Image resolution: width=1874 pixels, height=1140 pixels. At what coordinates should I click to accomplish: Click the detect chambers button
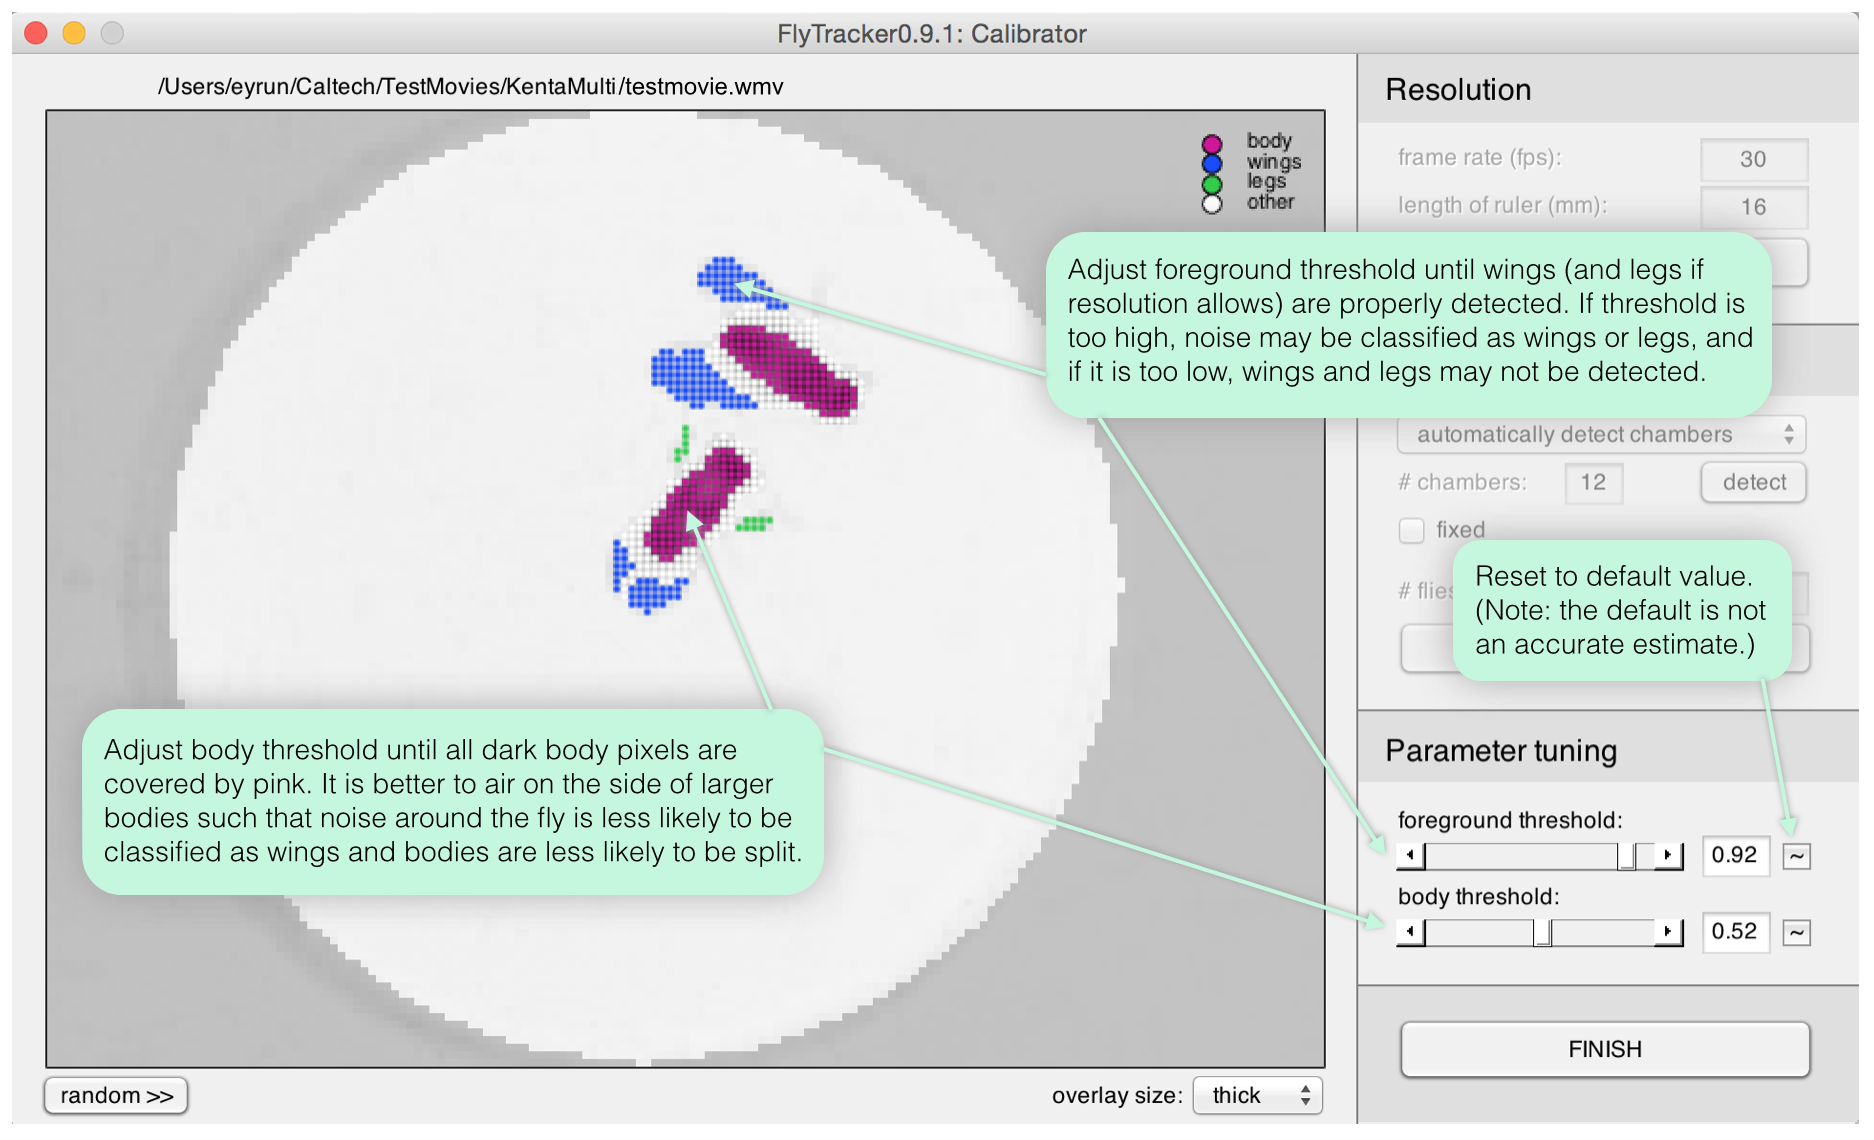1753,483
